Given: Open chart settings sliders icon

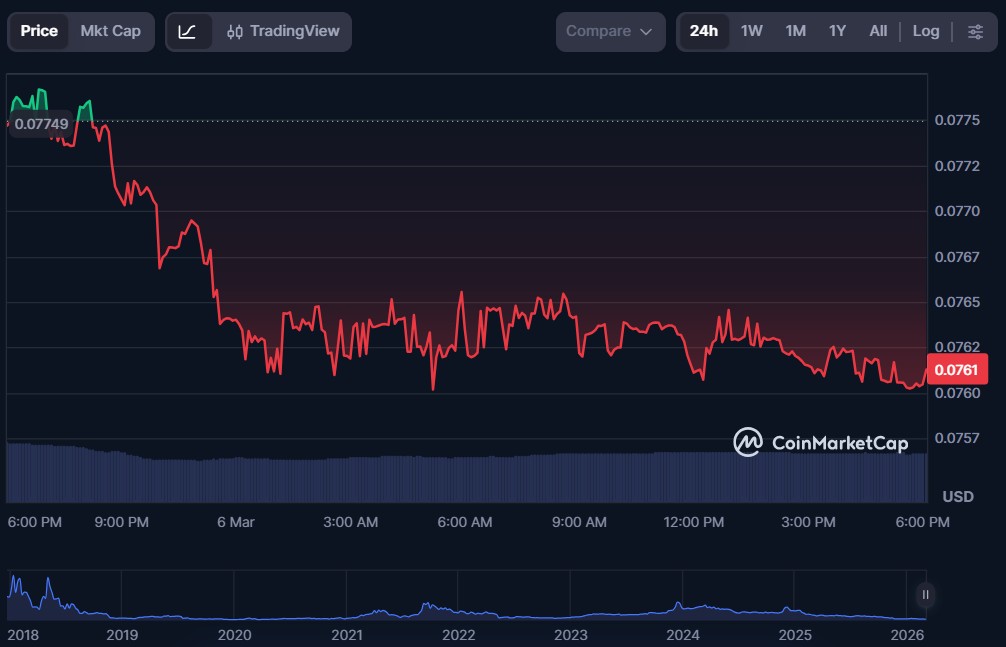Looking at the screenshot, I should pos(975,31).
